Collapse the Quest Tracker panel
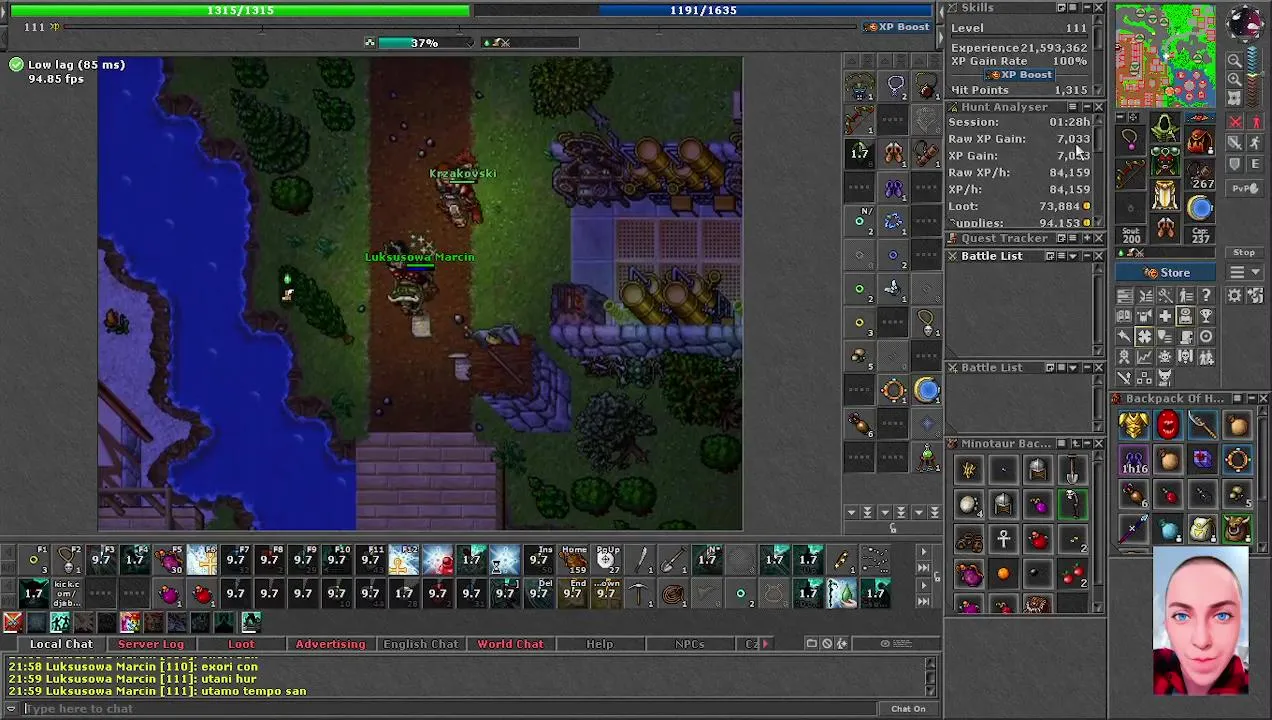 [x=1087, y=238]
